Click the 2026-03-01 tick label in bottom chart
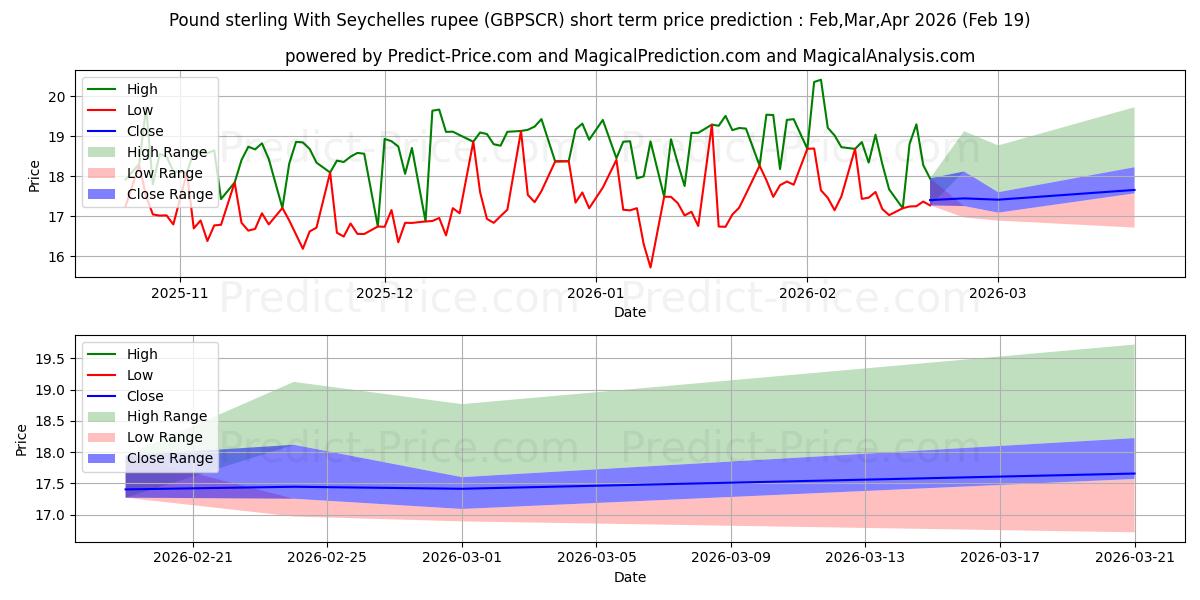The width and height of the screenshot is (1200, 600). click(462, 558)
